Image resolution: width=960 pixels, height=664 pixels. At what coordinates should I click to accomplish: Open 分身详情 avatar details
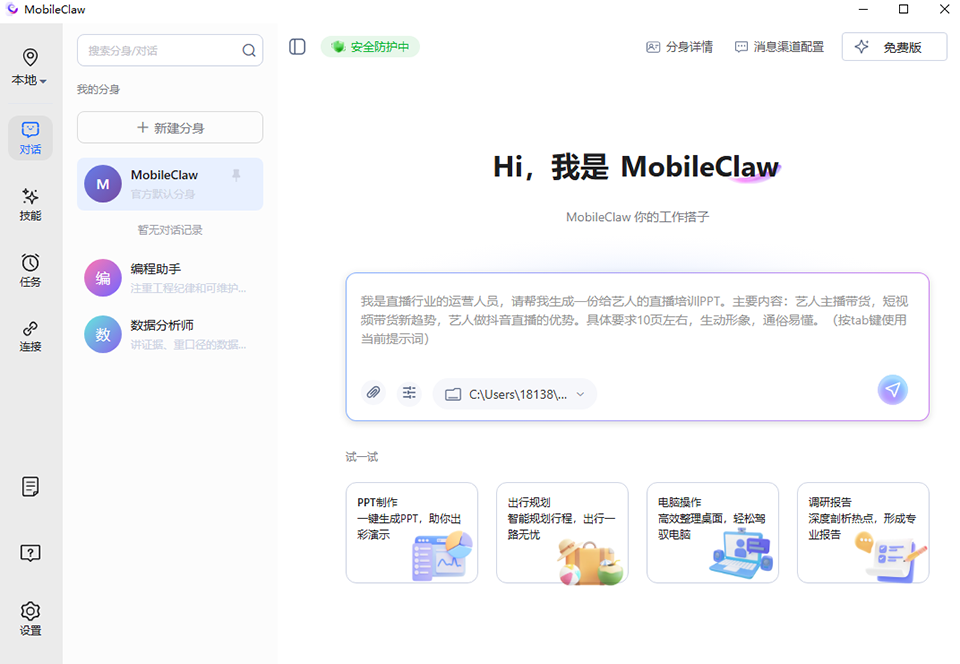point(679,47)
